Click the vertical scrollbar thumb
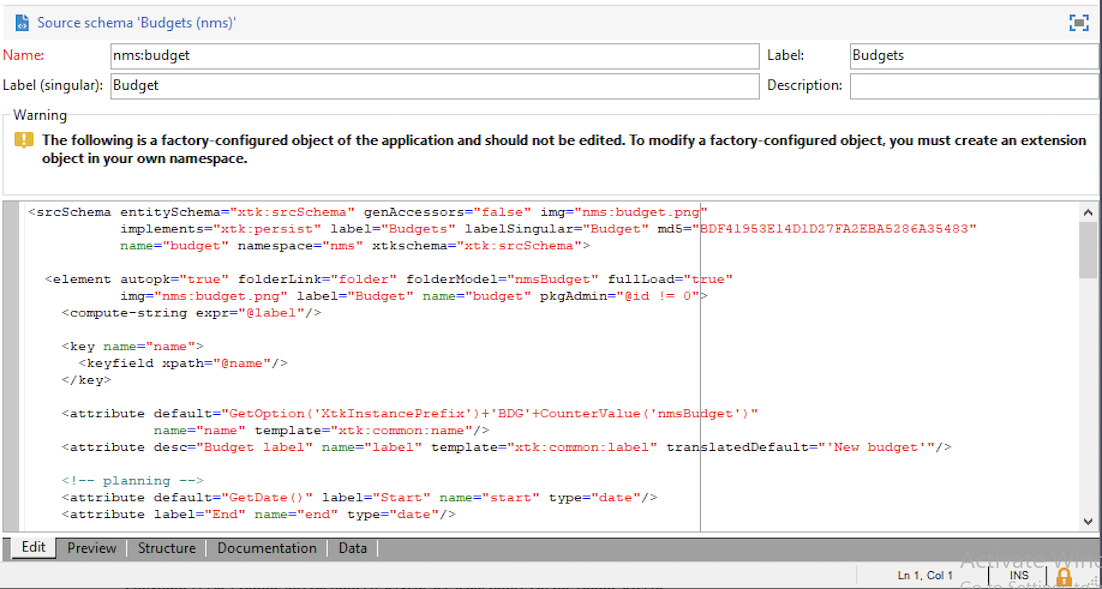Screen dimensions: 1102x589 point(1088,251)
